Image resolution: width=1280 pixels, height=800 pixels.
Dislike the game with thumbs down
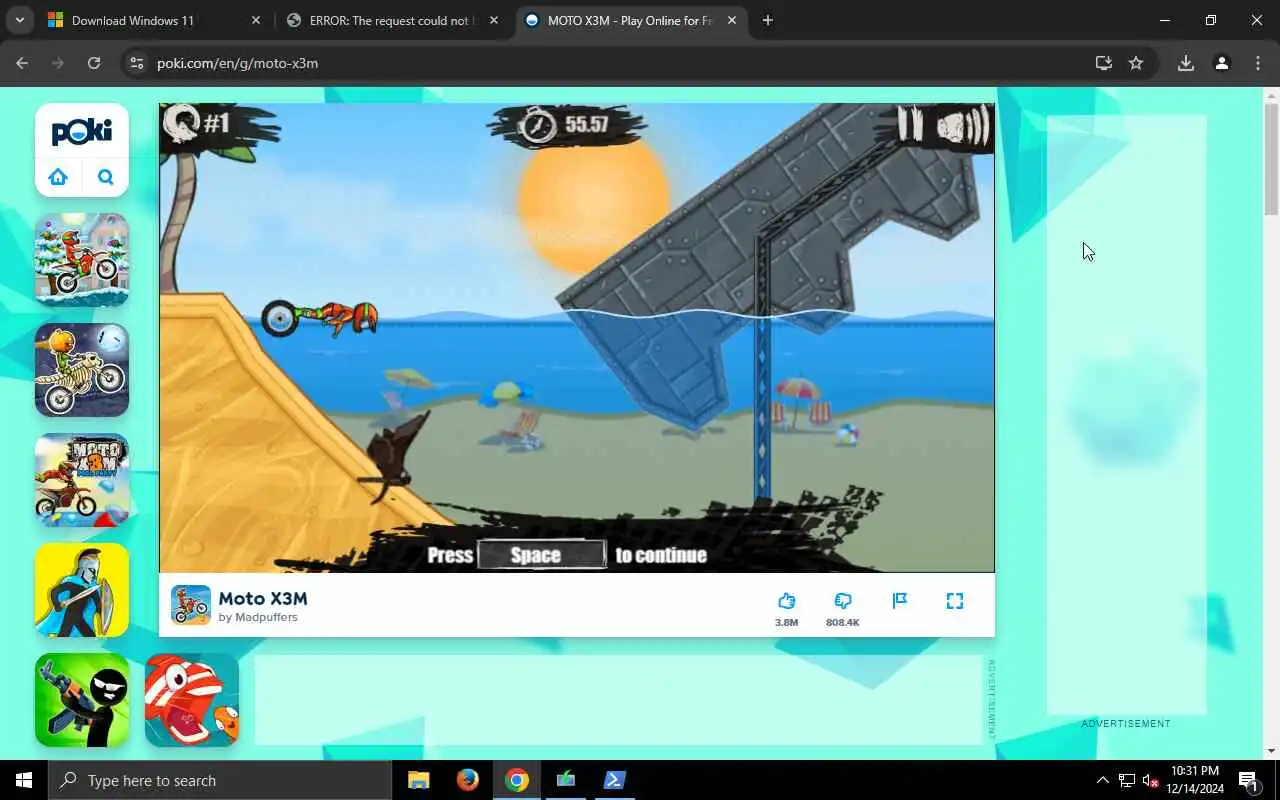842,601
